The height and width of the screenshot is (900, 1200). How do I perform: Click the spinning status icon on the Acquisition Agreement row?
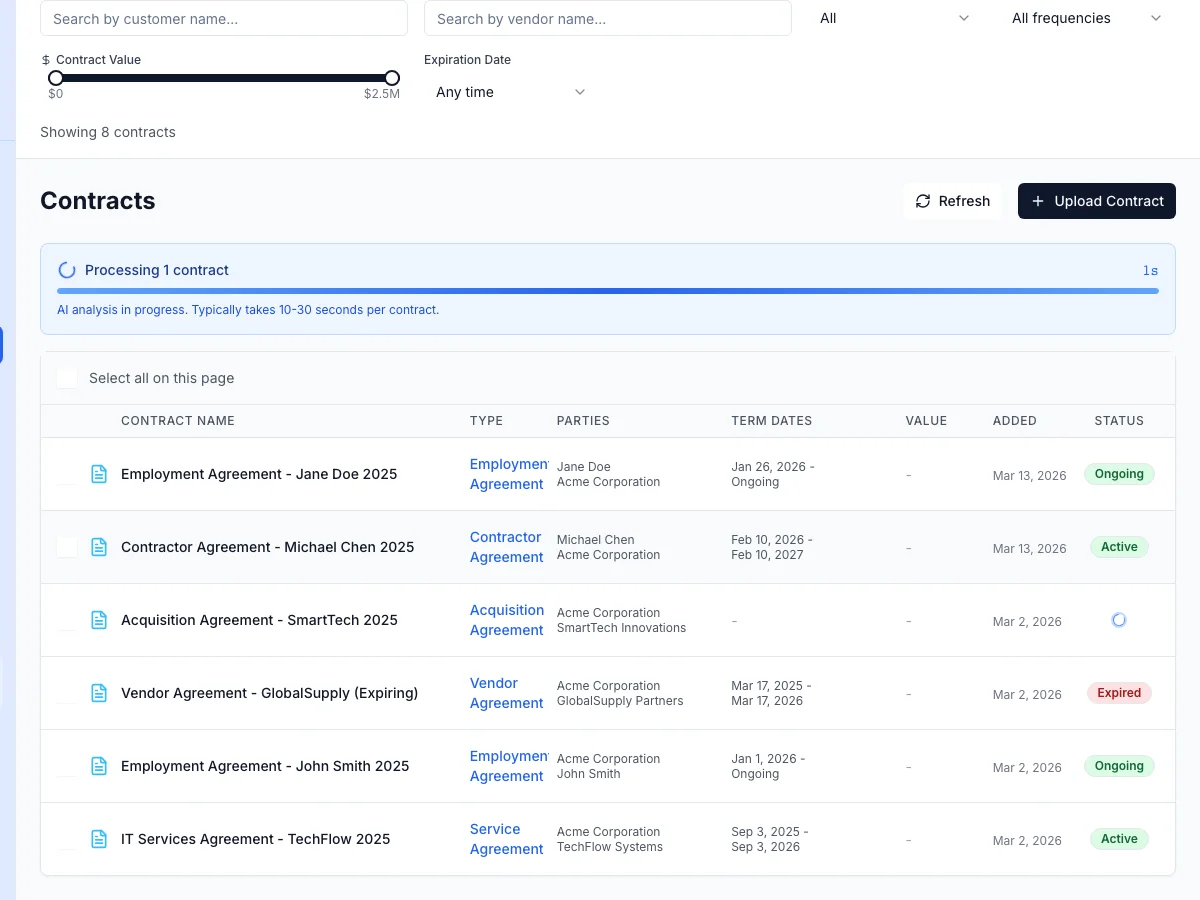point(1118,620)
